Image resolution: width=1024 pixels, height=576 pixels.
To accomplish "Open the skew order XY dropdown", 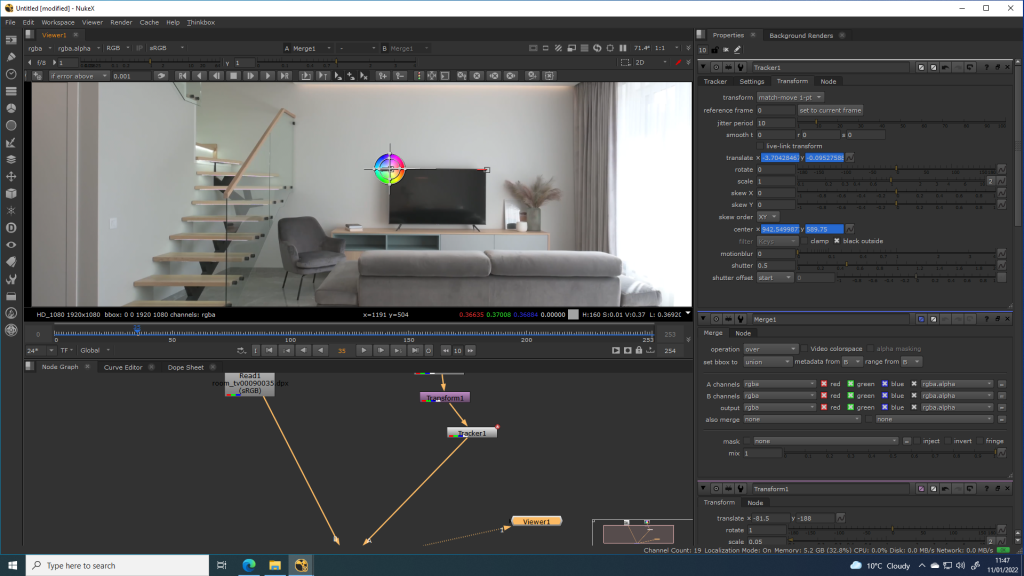I will [767, 216].
